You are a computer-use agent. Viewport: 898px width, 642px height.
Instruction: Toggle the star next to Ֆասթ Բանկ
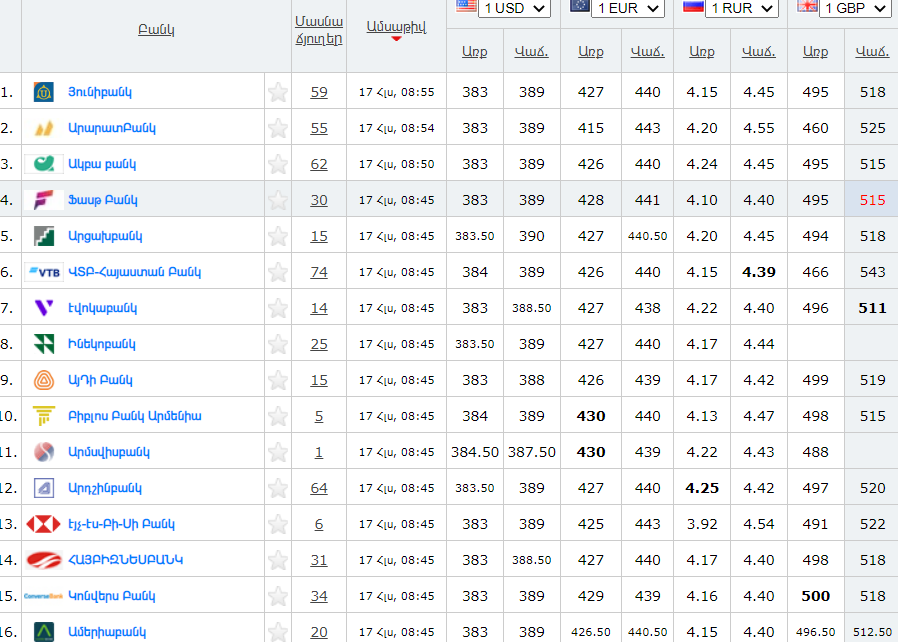coord(278,200)
